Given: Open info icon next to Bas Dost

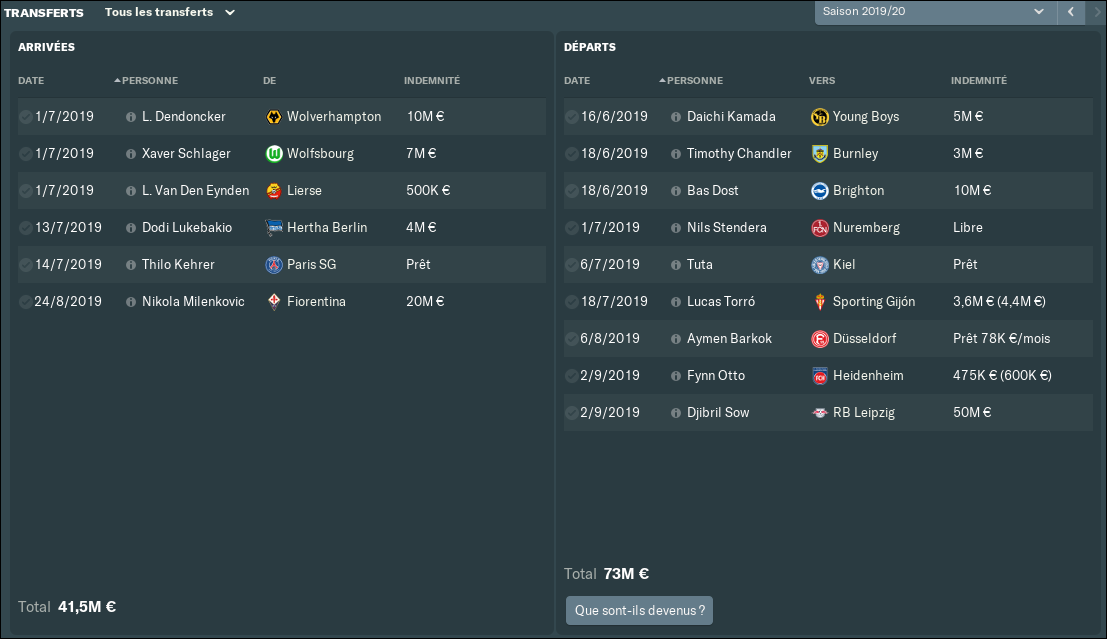Looking at the screenshot, I should pyautogui.click(x=676, y=191).
